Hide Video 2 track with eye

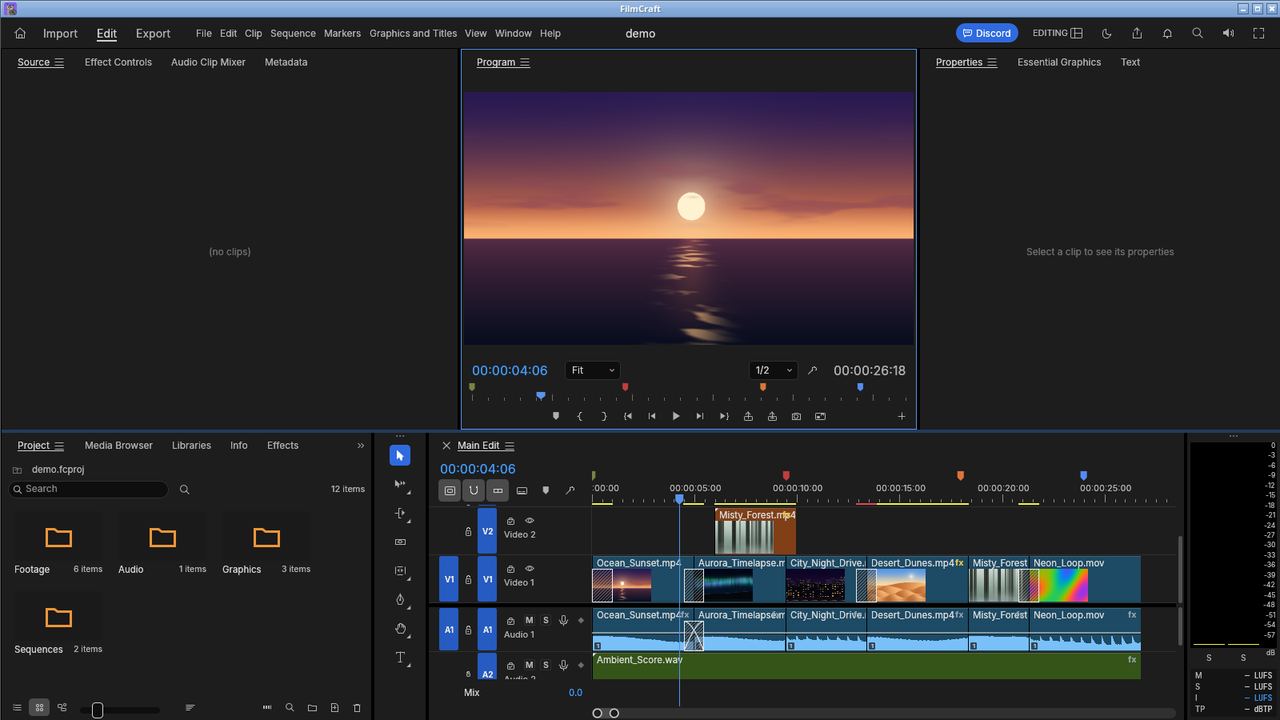(x=530, y=521)
